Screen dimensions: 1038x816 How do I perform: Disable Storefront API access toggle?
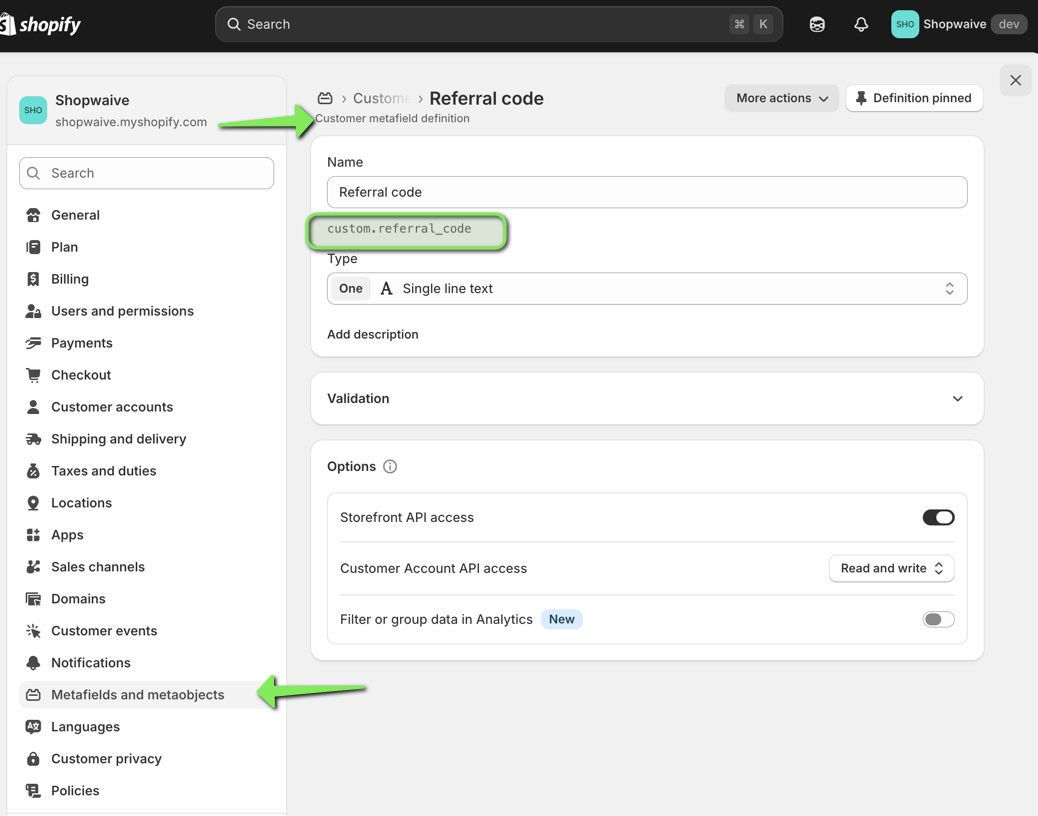(938, 518)
